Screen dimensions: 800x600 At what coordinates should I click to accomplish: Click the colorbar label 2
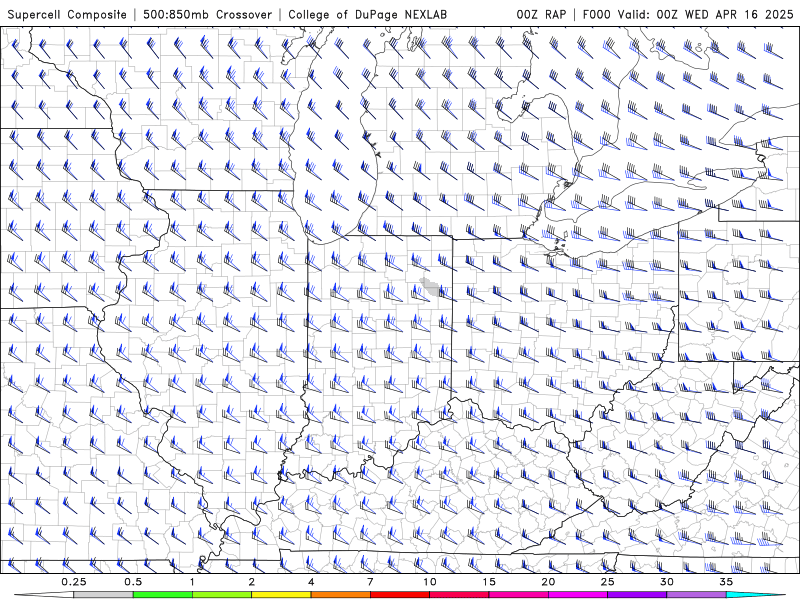point(252,582)
